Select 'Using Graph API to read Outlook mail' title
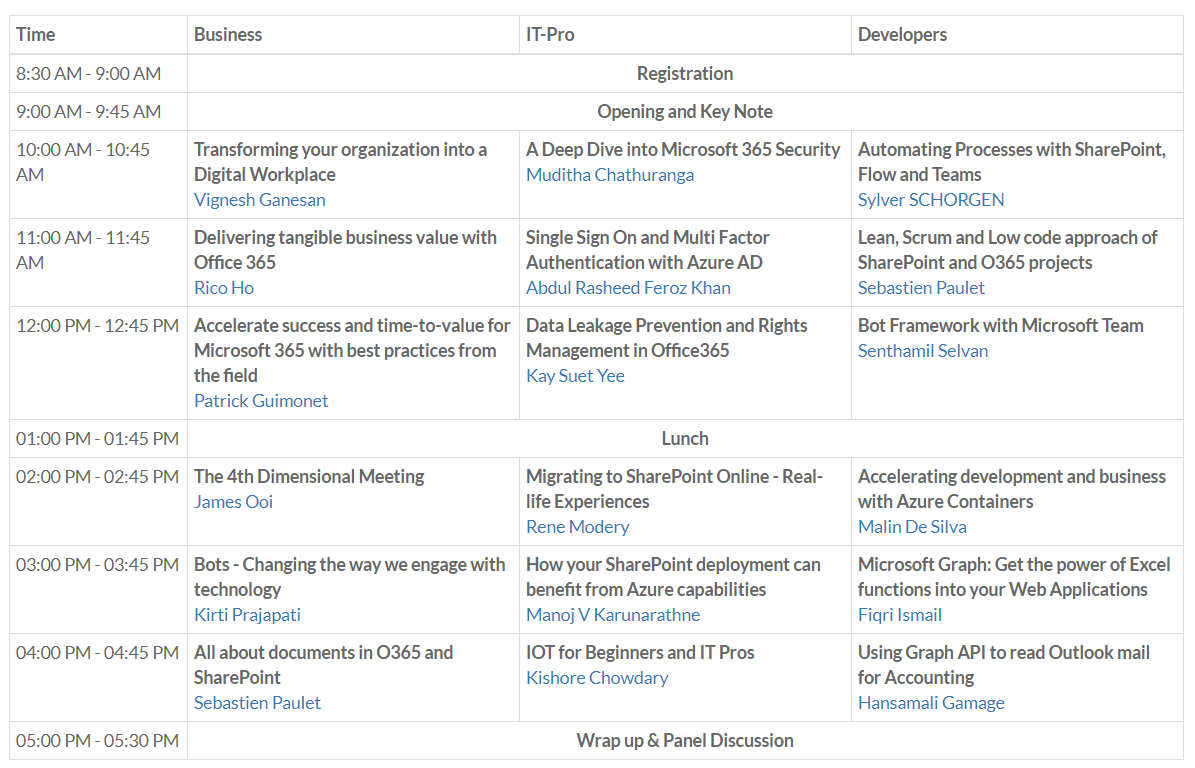Viewport: 1195px width, 768px height. [1004, 665]
